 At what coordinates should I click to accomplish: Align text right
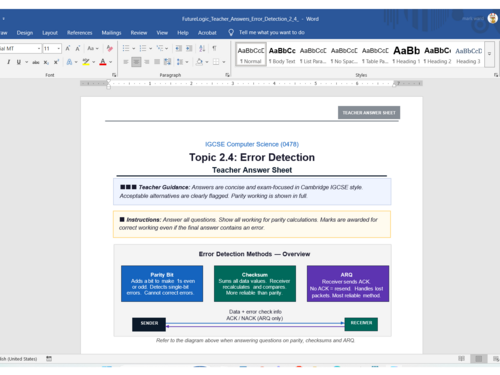[147, 62]
